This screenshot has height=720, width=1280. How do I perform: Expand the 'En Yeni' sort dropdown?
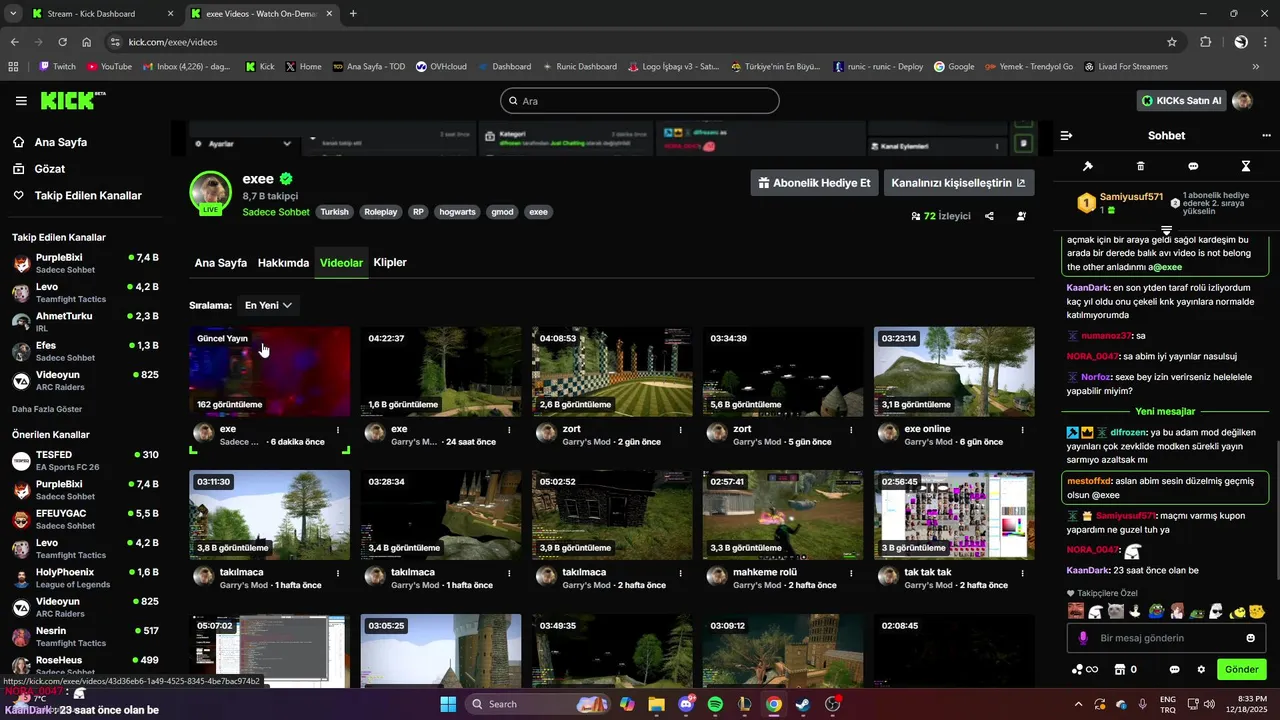[269, 305]
